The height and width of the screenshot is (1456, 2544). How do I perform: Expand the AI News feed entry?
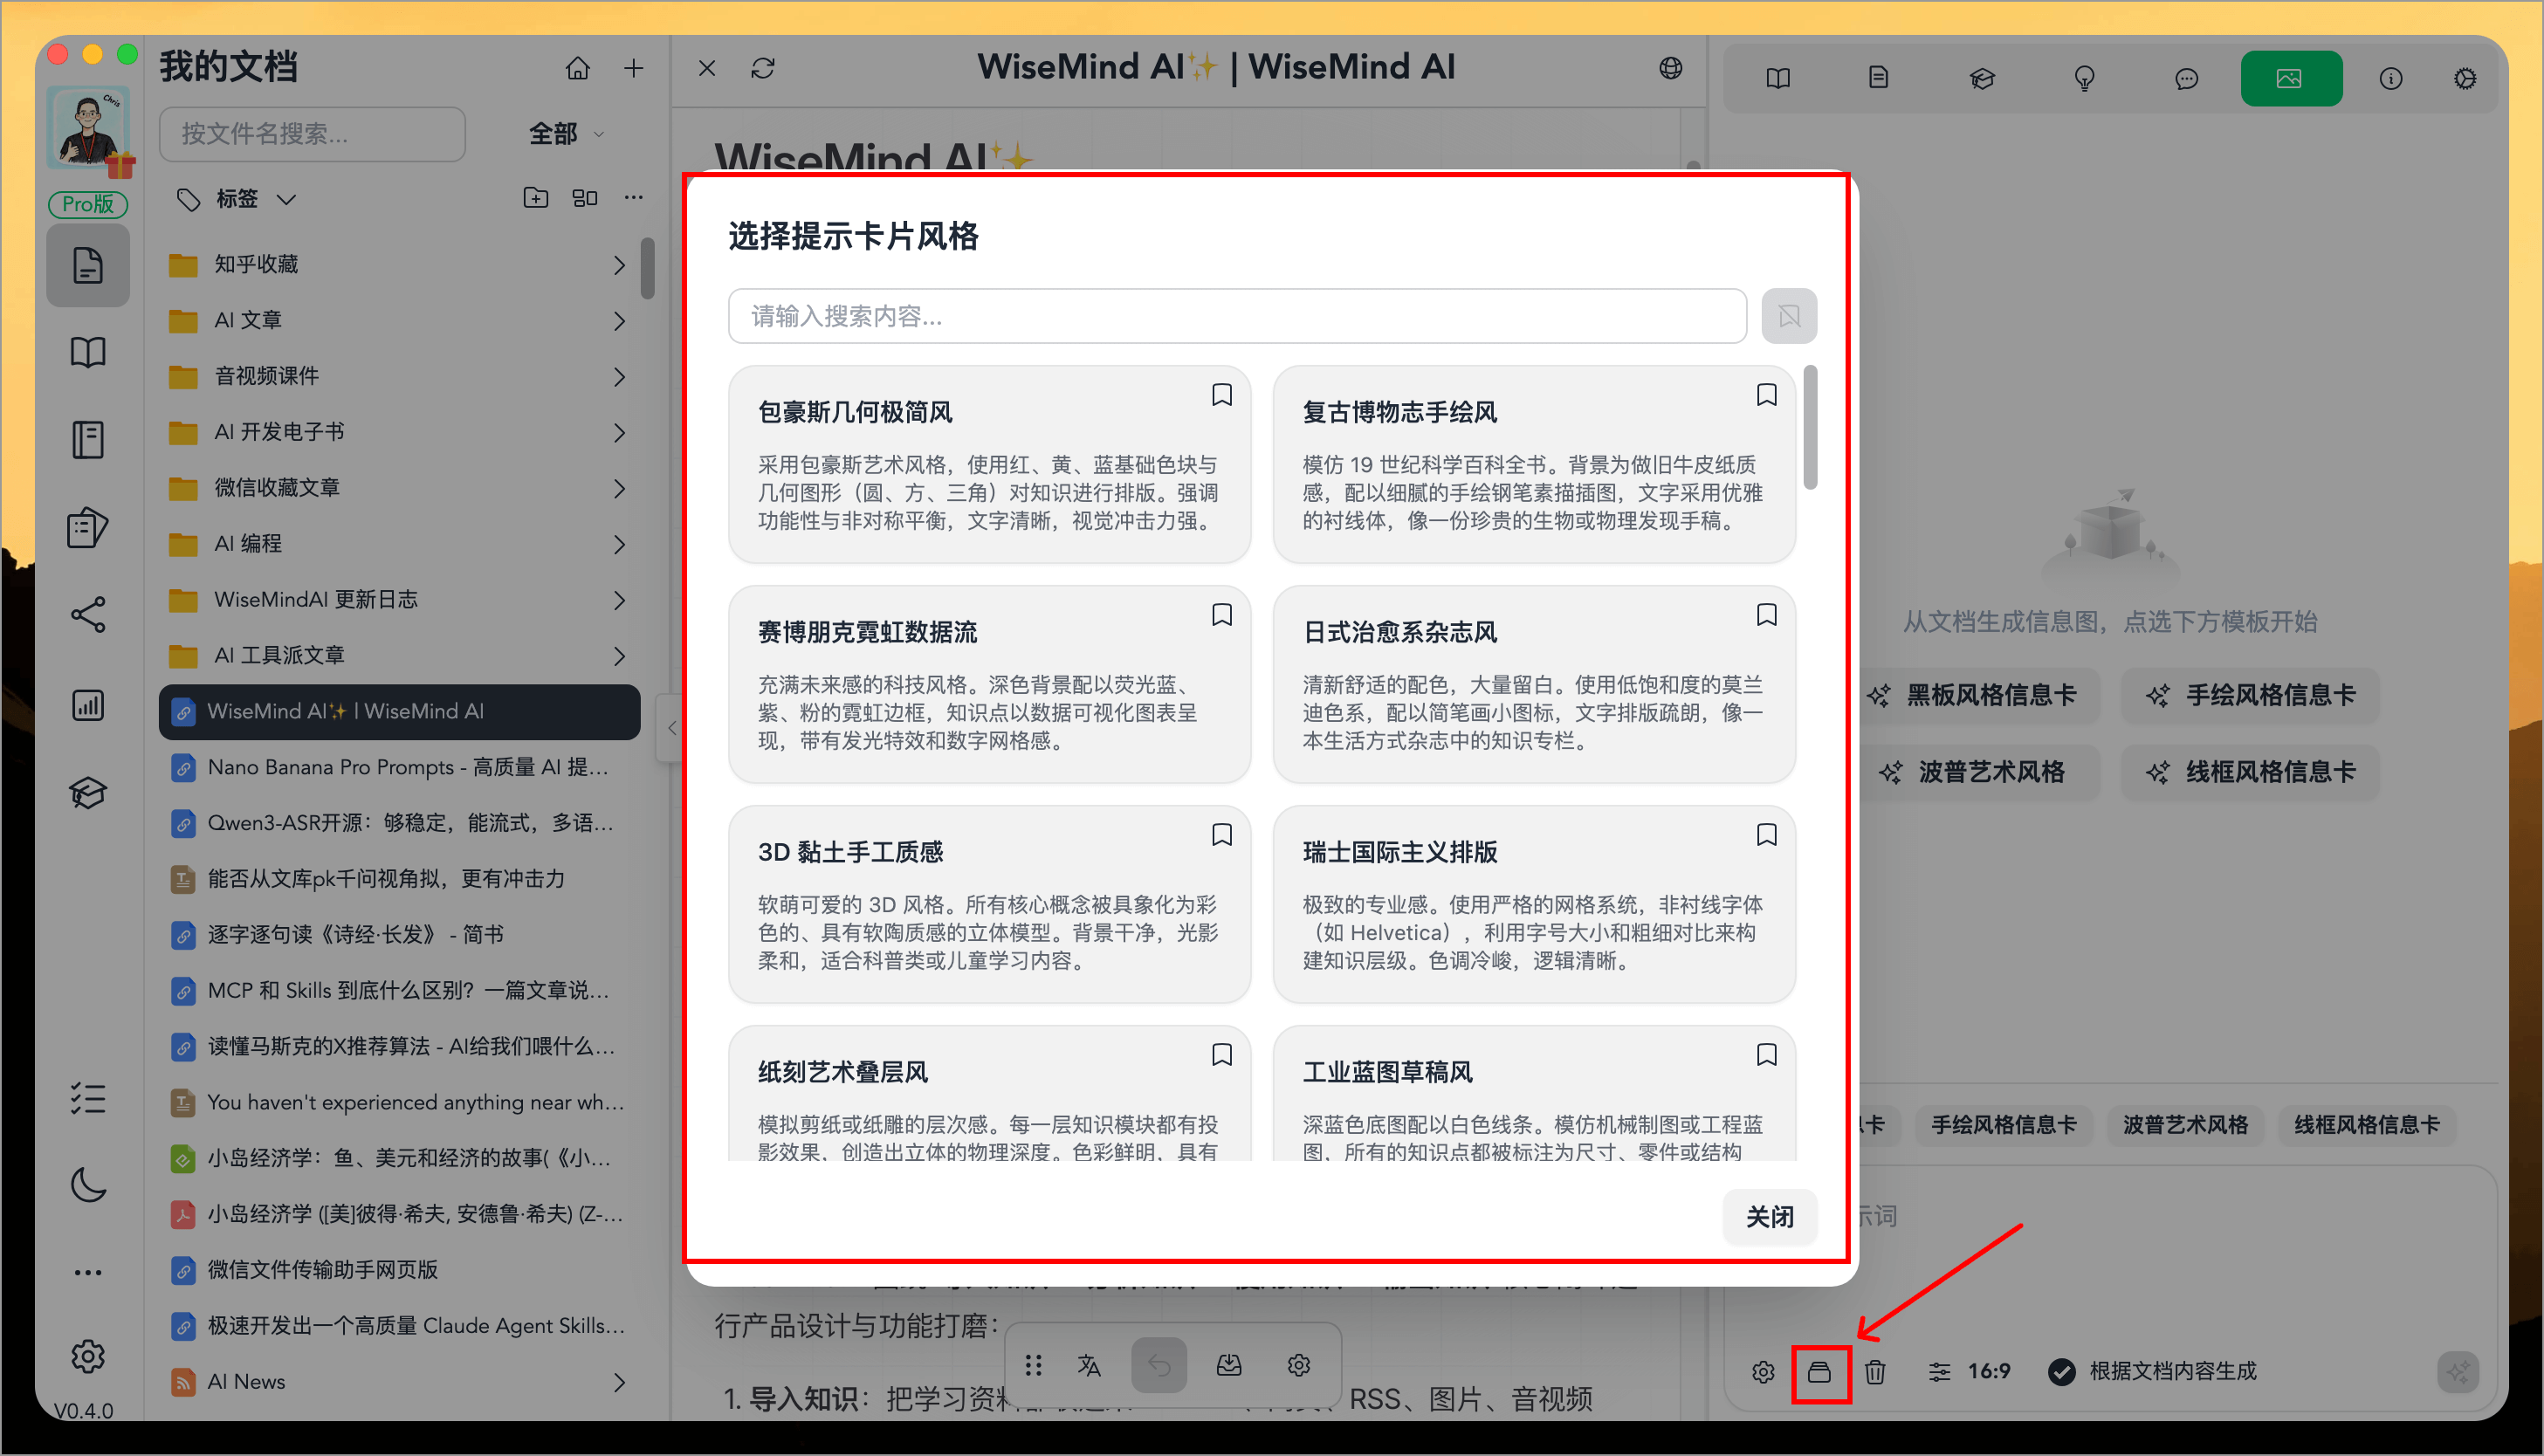point(620,1382)
